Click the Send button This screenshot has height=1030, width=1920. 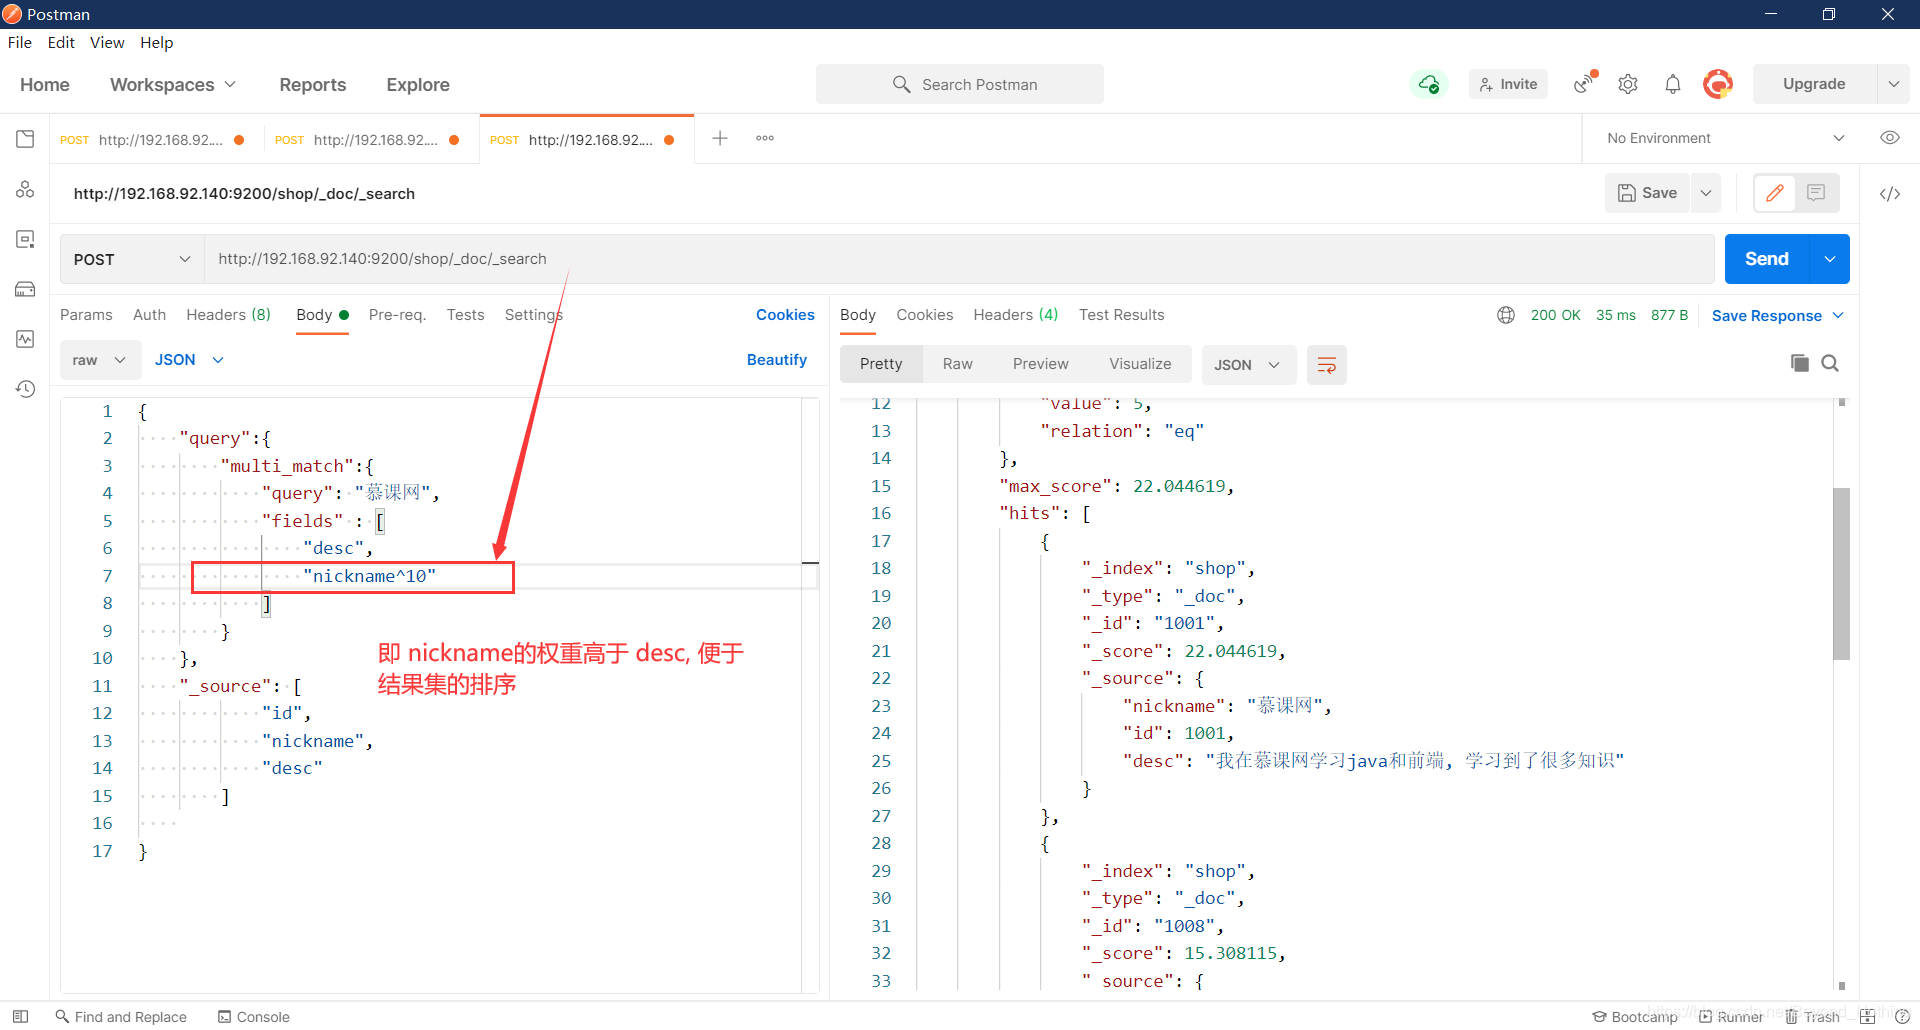[x=1767, y=259]
